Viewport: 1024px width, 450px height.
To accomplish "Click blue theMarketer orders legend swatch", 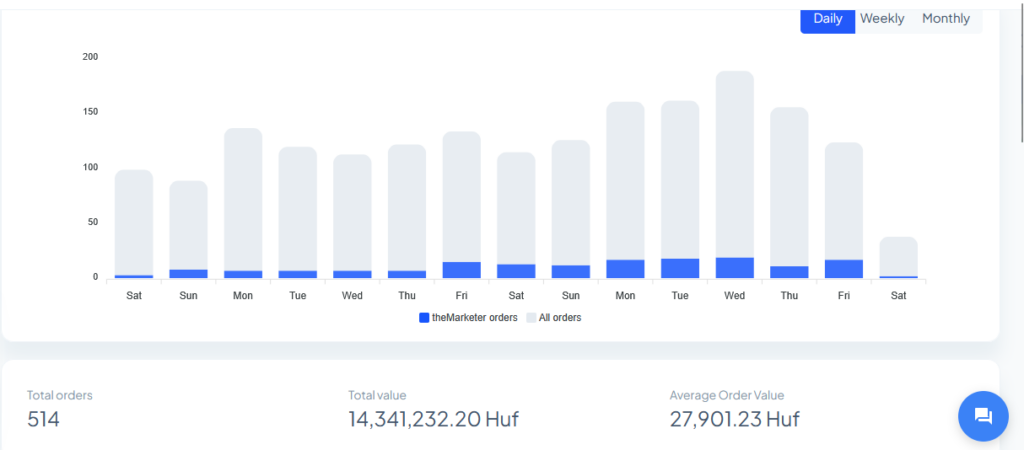I will click(x=424, y=318).
